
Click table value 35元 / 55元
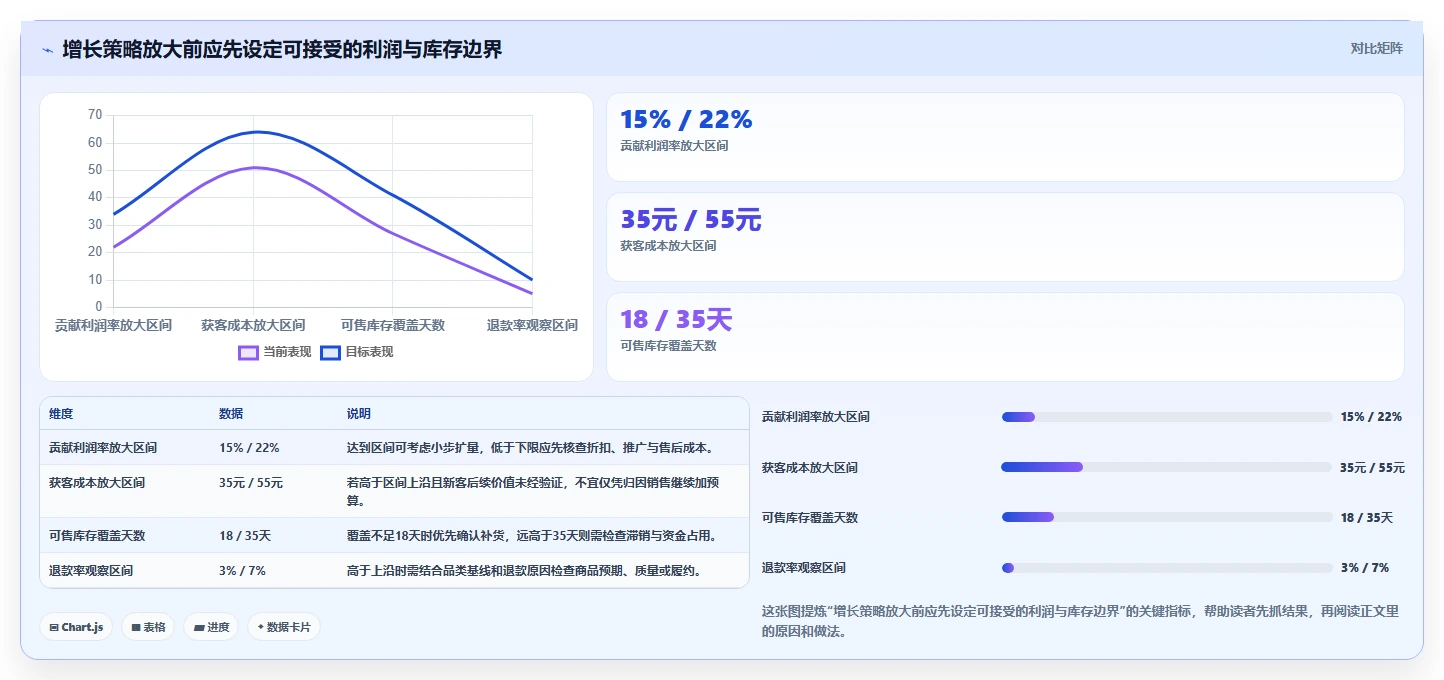[x=251, y=483]
